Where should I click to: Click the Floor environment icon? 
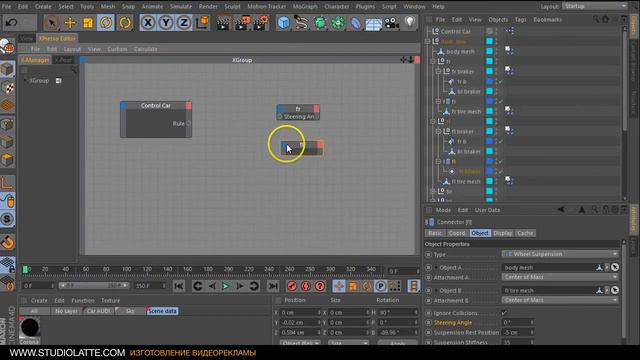(373, 23)
